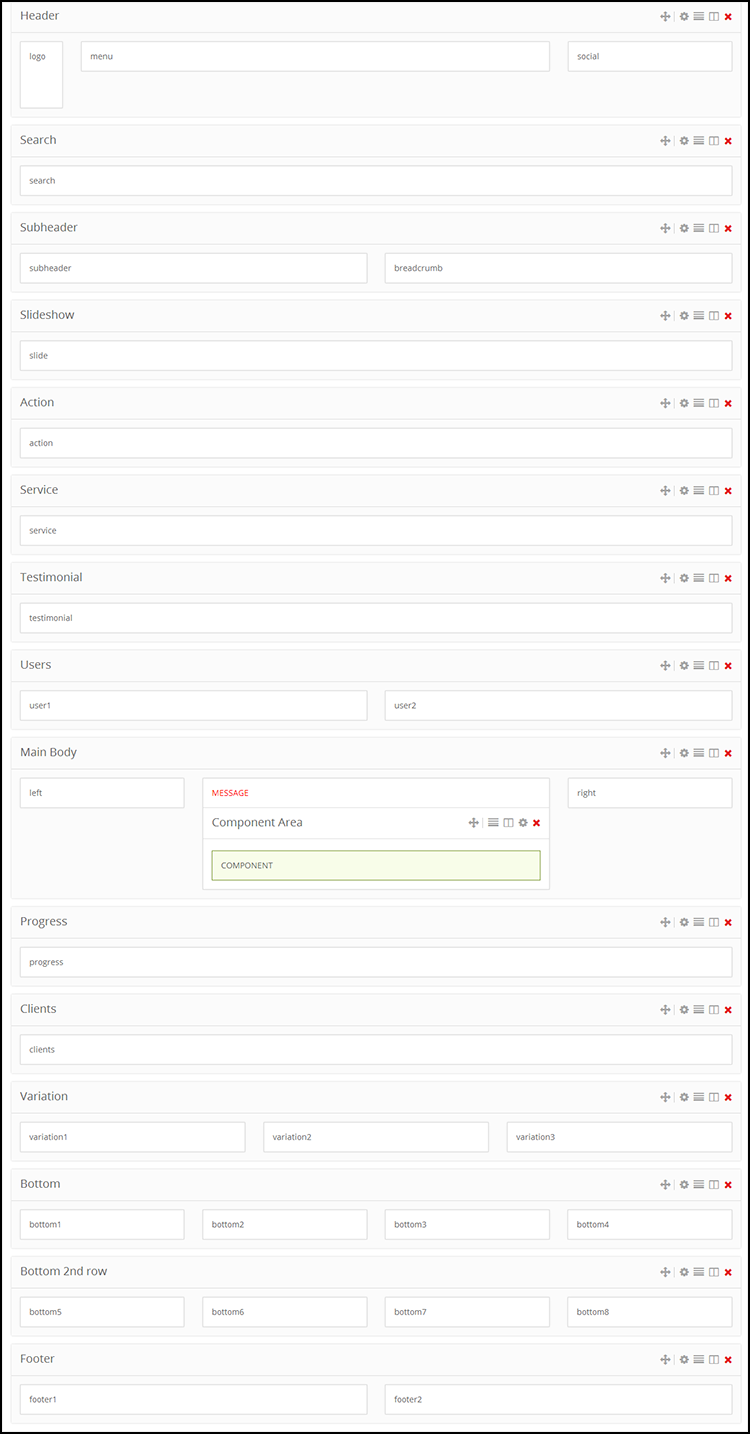Click the move handle of Subheader section
Screen dimensions: 750x1434
click(x=665, y=228)
